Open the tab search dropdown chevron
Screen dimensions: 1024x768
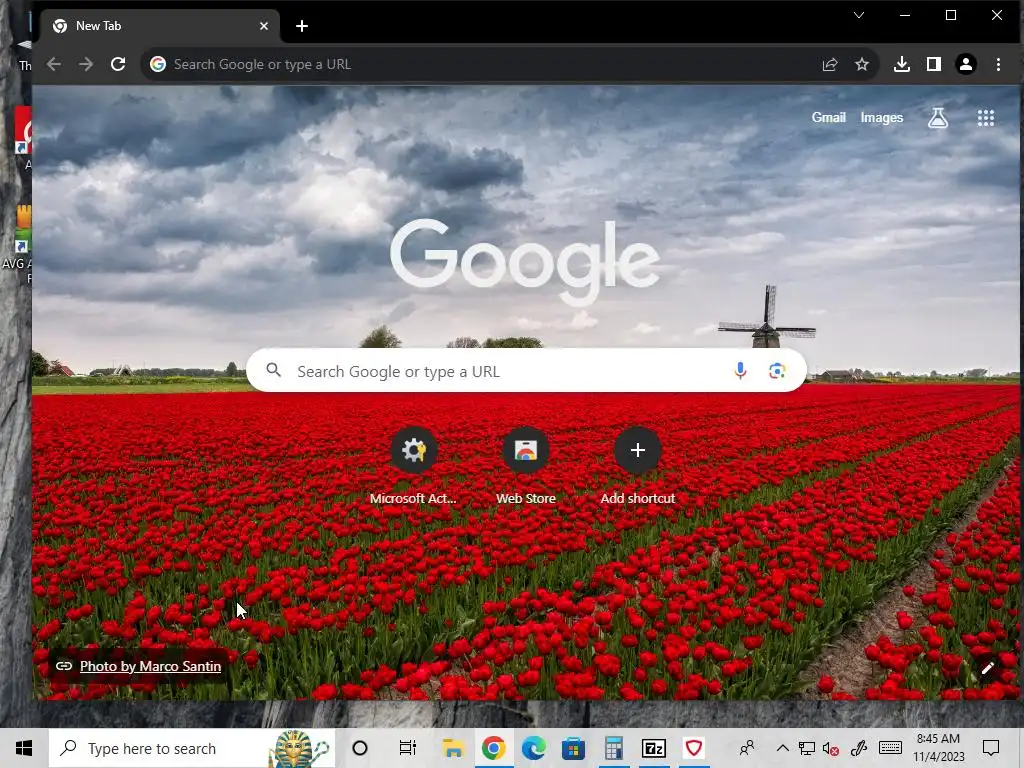(859, 15)
